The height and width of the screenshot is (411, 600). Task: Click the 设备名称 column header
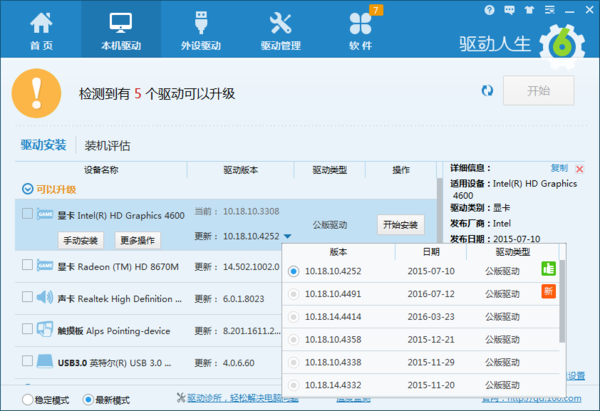pyautogui.click(x=101, y=170)
